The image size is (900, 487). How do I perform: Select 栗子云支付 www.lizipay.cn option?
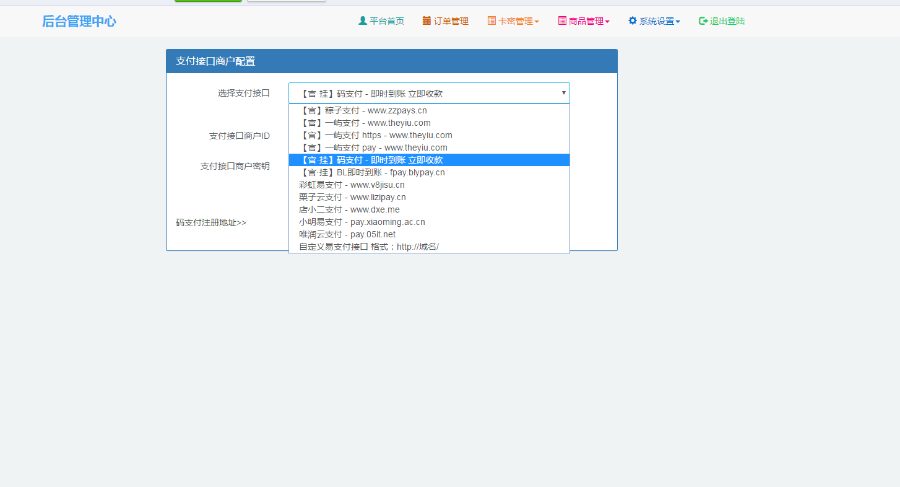429,197
